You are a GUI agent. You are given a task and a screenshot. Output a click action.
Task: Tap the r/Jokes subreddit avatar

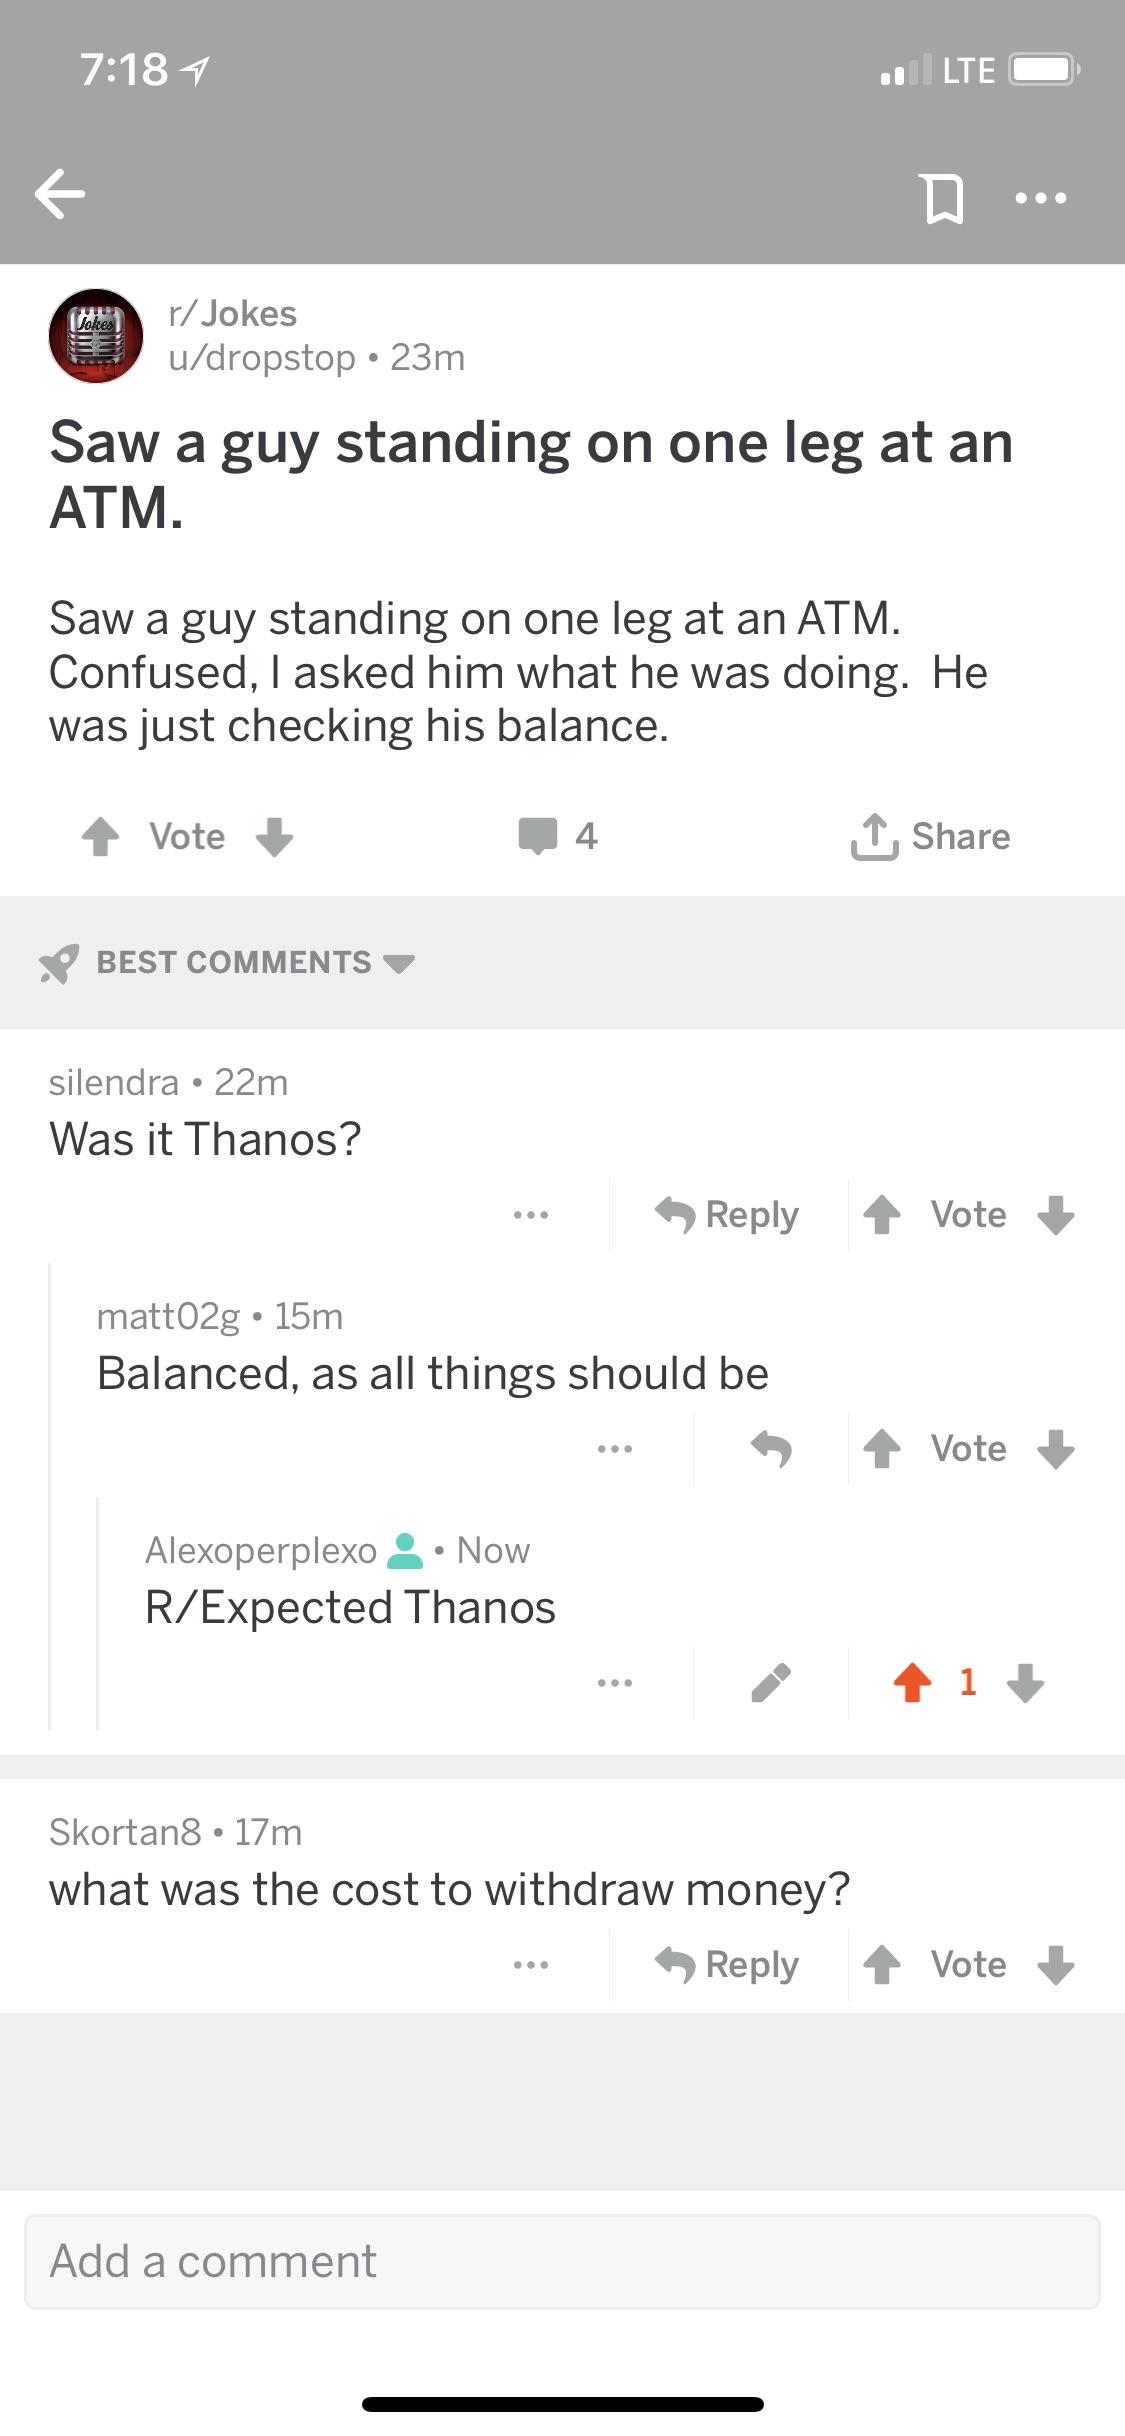pos(95,335)
